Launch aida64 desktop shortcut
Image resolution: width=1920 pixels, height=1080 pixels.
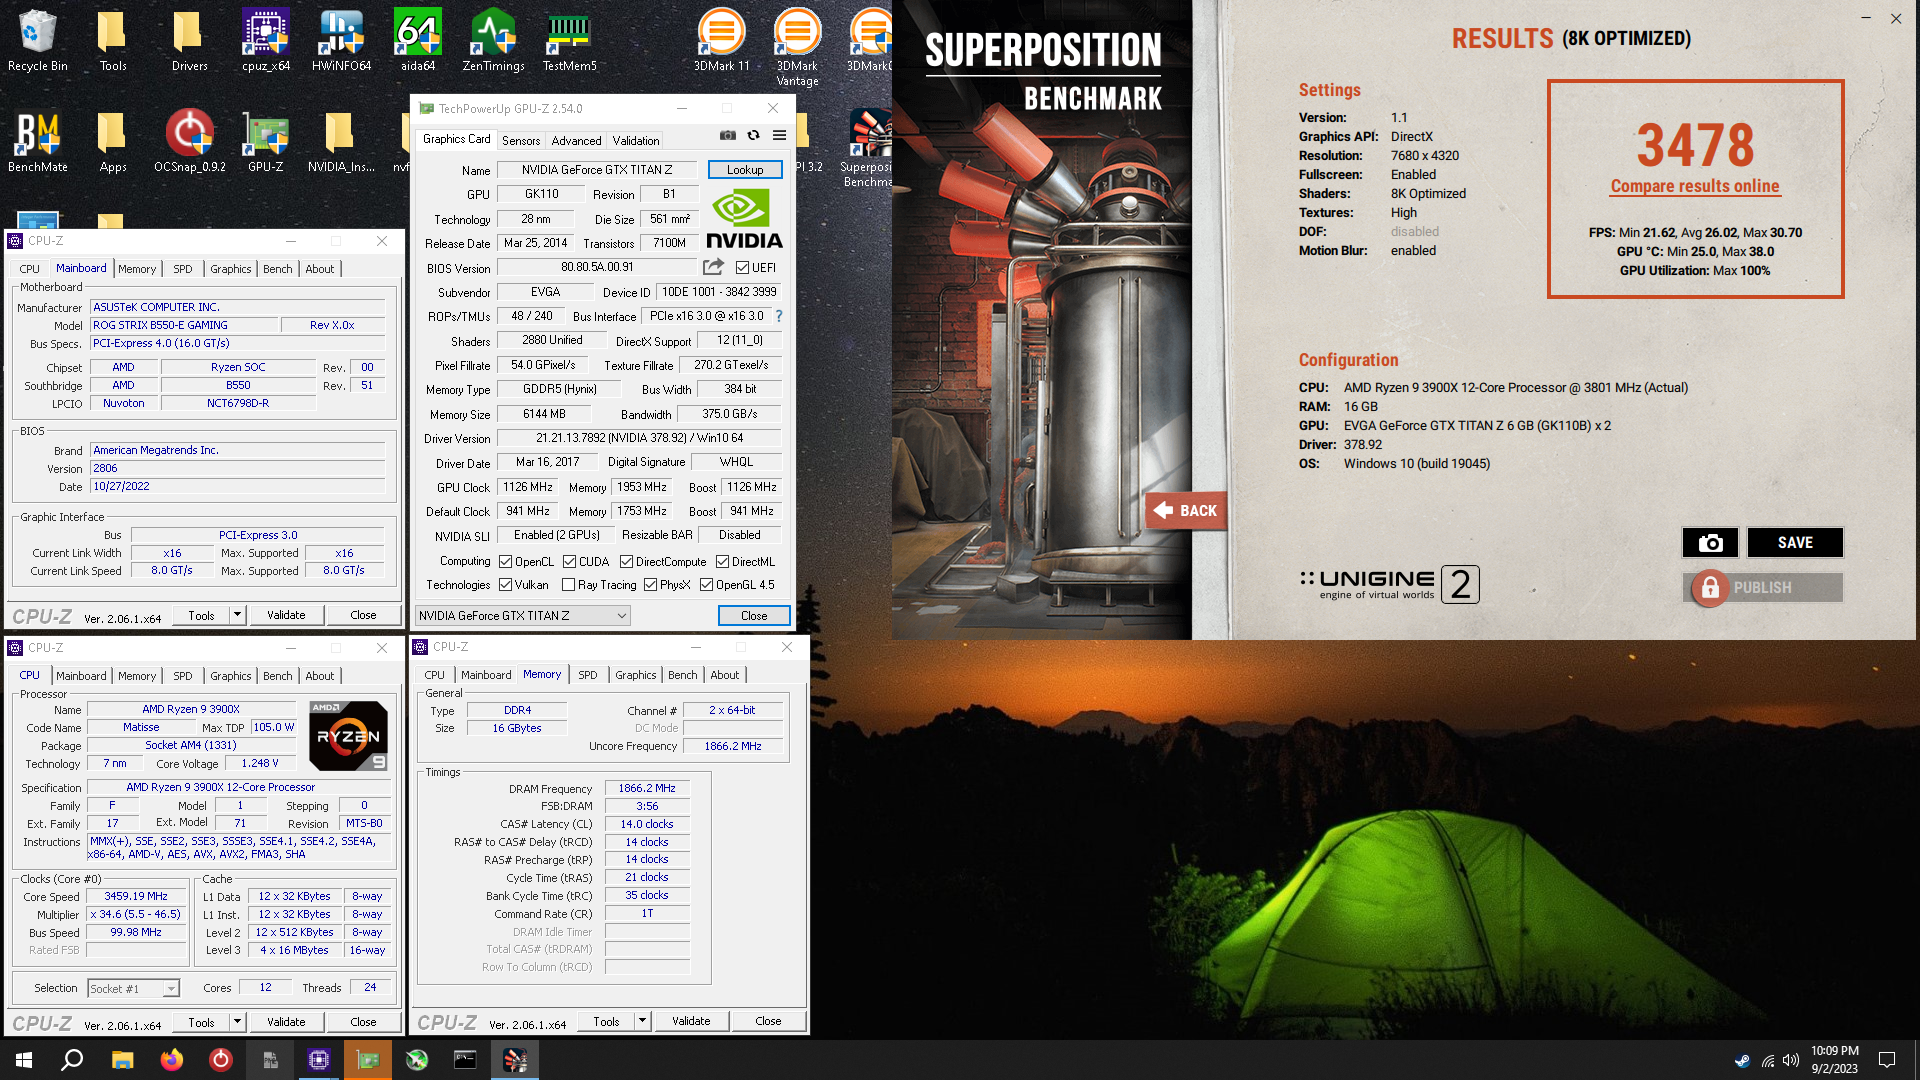click(x=418, y=40)
